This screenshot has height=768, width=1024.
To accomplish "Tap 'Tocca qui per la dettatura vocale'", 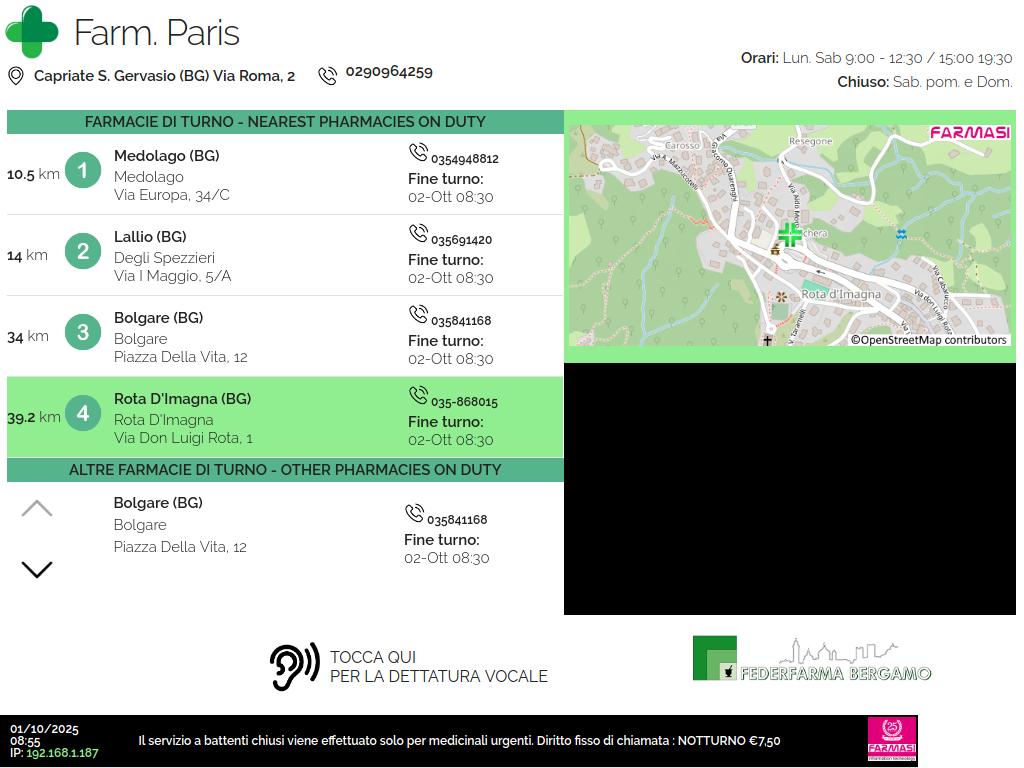I will (438, 667).
